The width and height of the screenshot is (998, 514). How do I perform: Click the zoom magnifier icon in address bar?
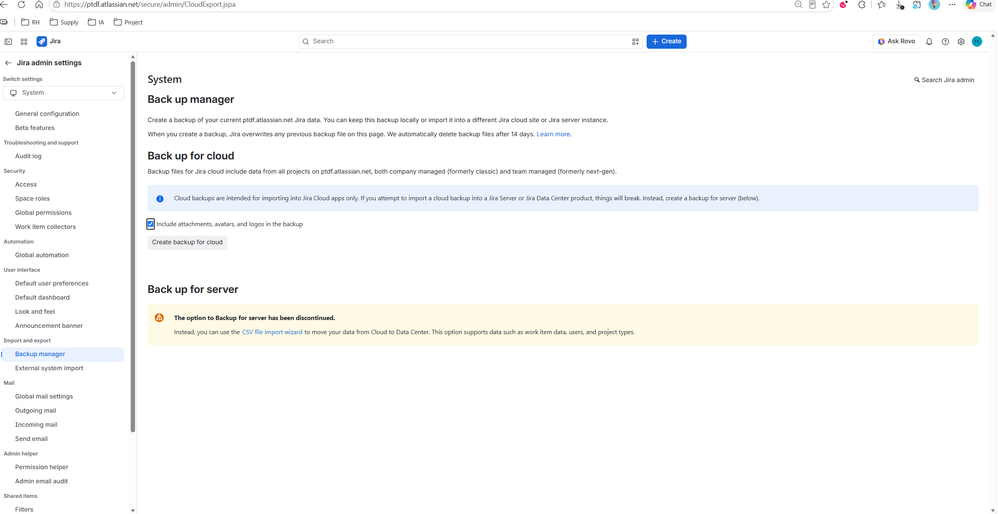click(798, 4)
